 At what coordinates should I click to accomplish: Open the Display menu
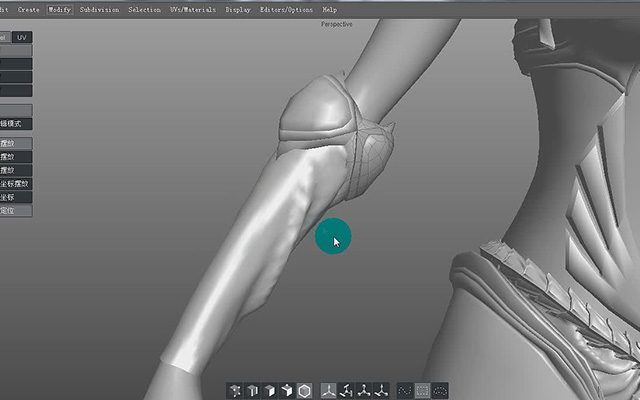click(x=238, y=9)
